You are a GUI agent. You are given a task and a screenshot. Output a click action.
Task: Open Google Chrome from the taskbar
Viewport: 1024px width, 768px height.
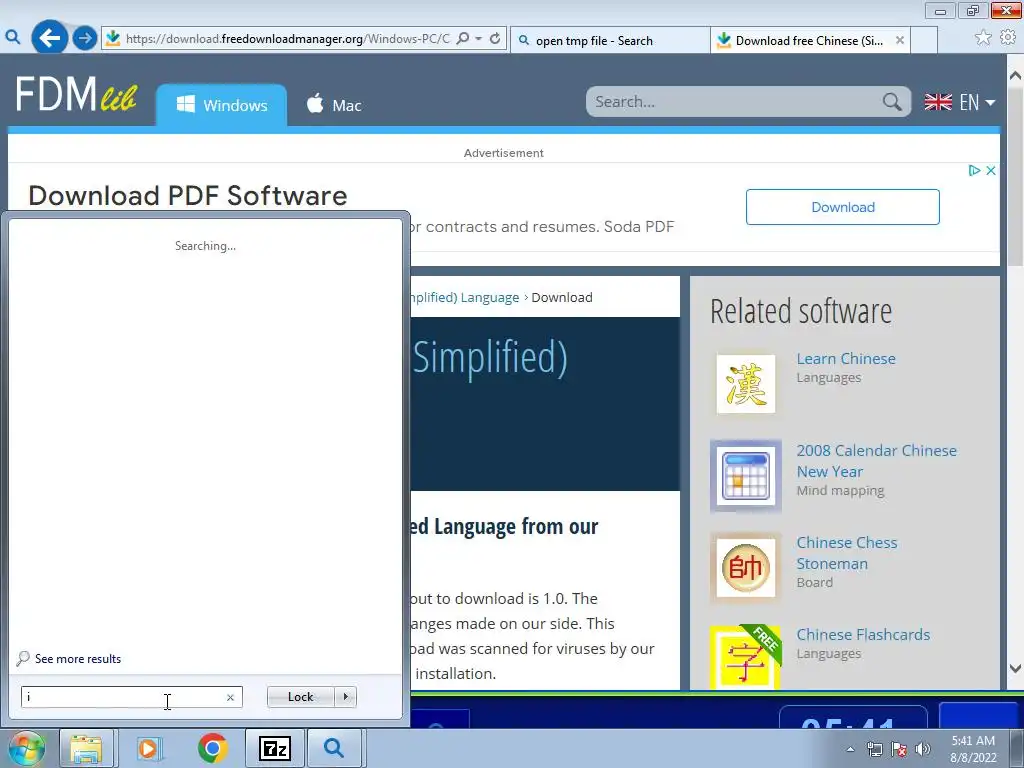(x=212, y=748)
